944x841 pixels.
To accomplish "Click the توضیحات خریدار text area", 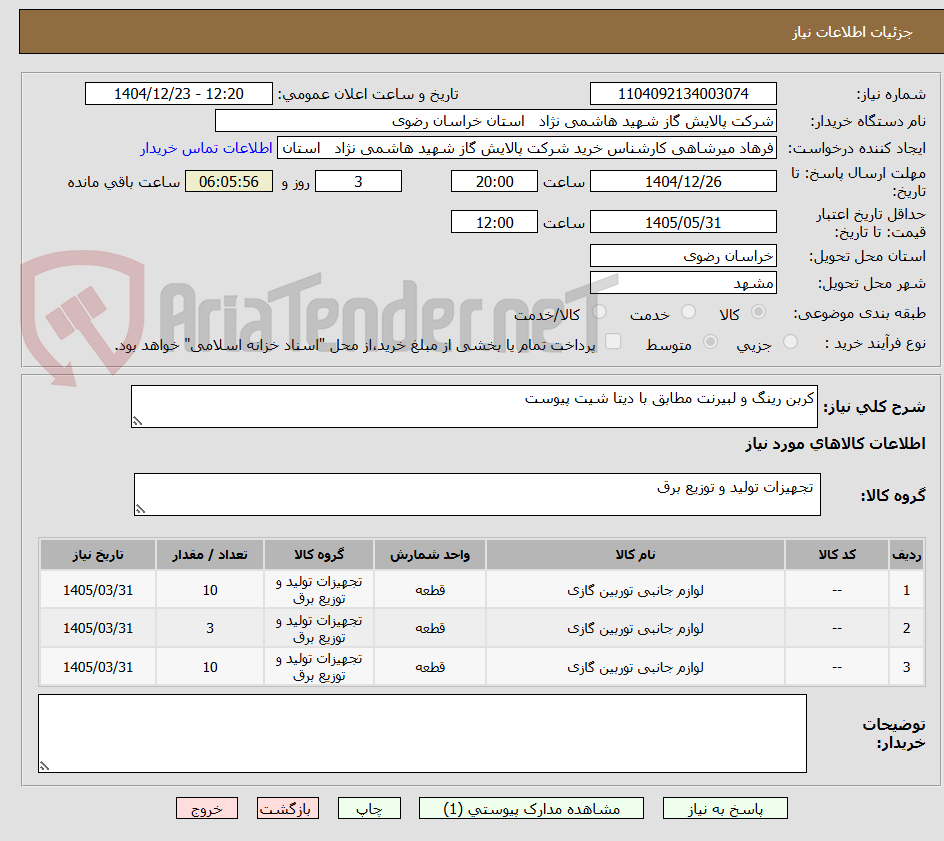I will 423,733.
